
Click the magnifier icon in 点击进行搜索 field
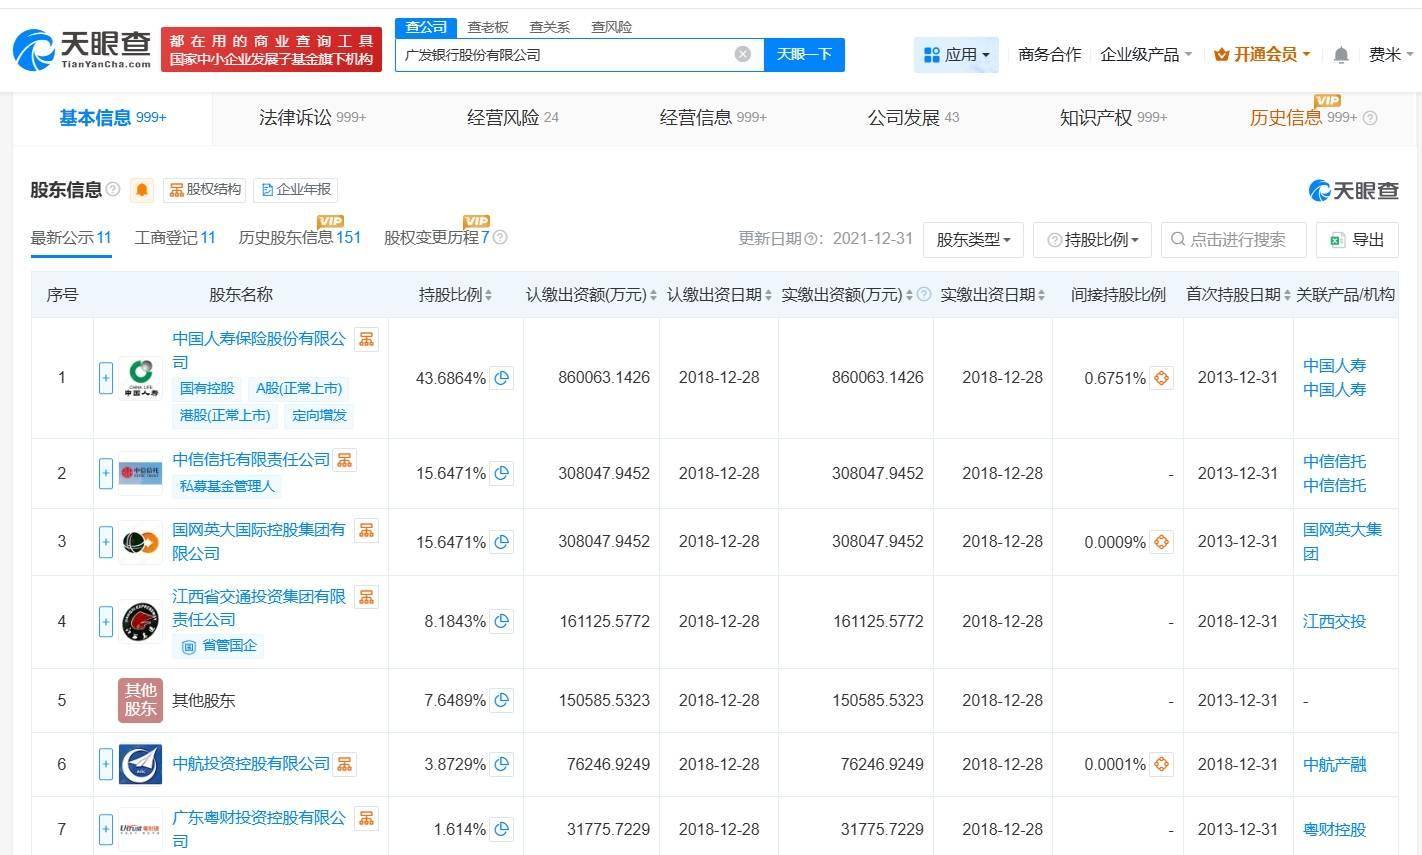[x=1179, y=239]
